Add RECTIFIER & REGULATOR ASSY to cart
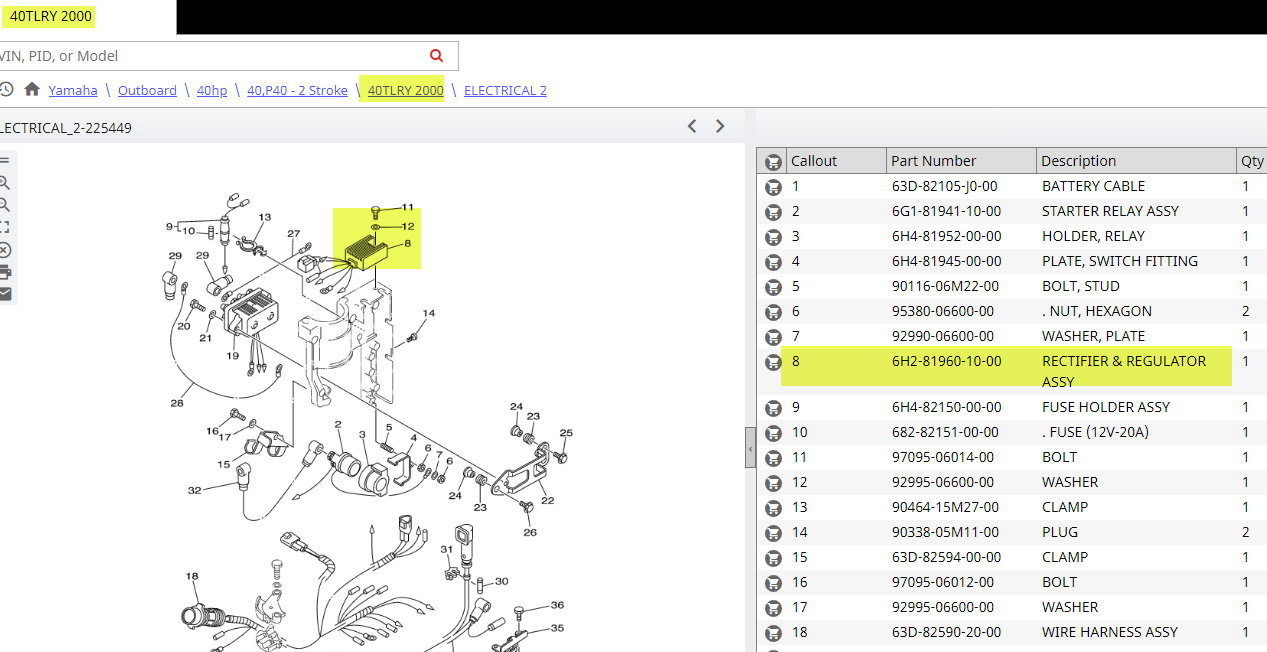The image size is (1267, 652). click(x=773, y=362)
